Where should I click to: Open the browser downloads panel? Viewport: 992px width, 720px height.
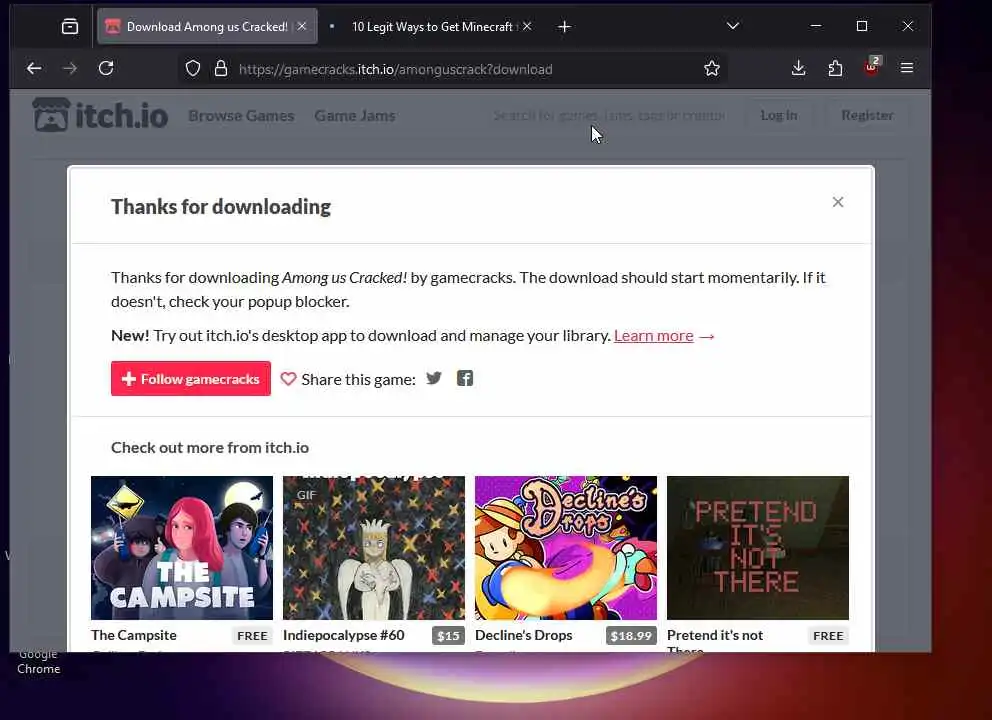point(798,68)
